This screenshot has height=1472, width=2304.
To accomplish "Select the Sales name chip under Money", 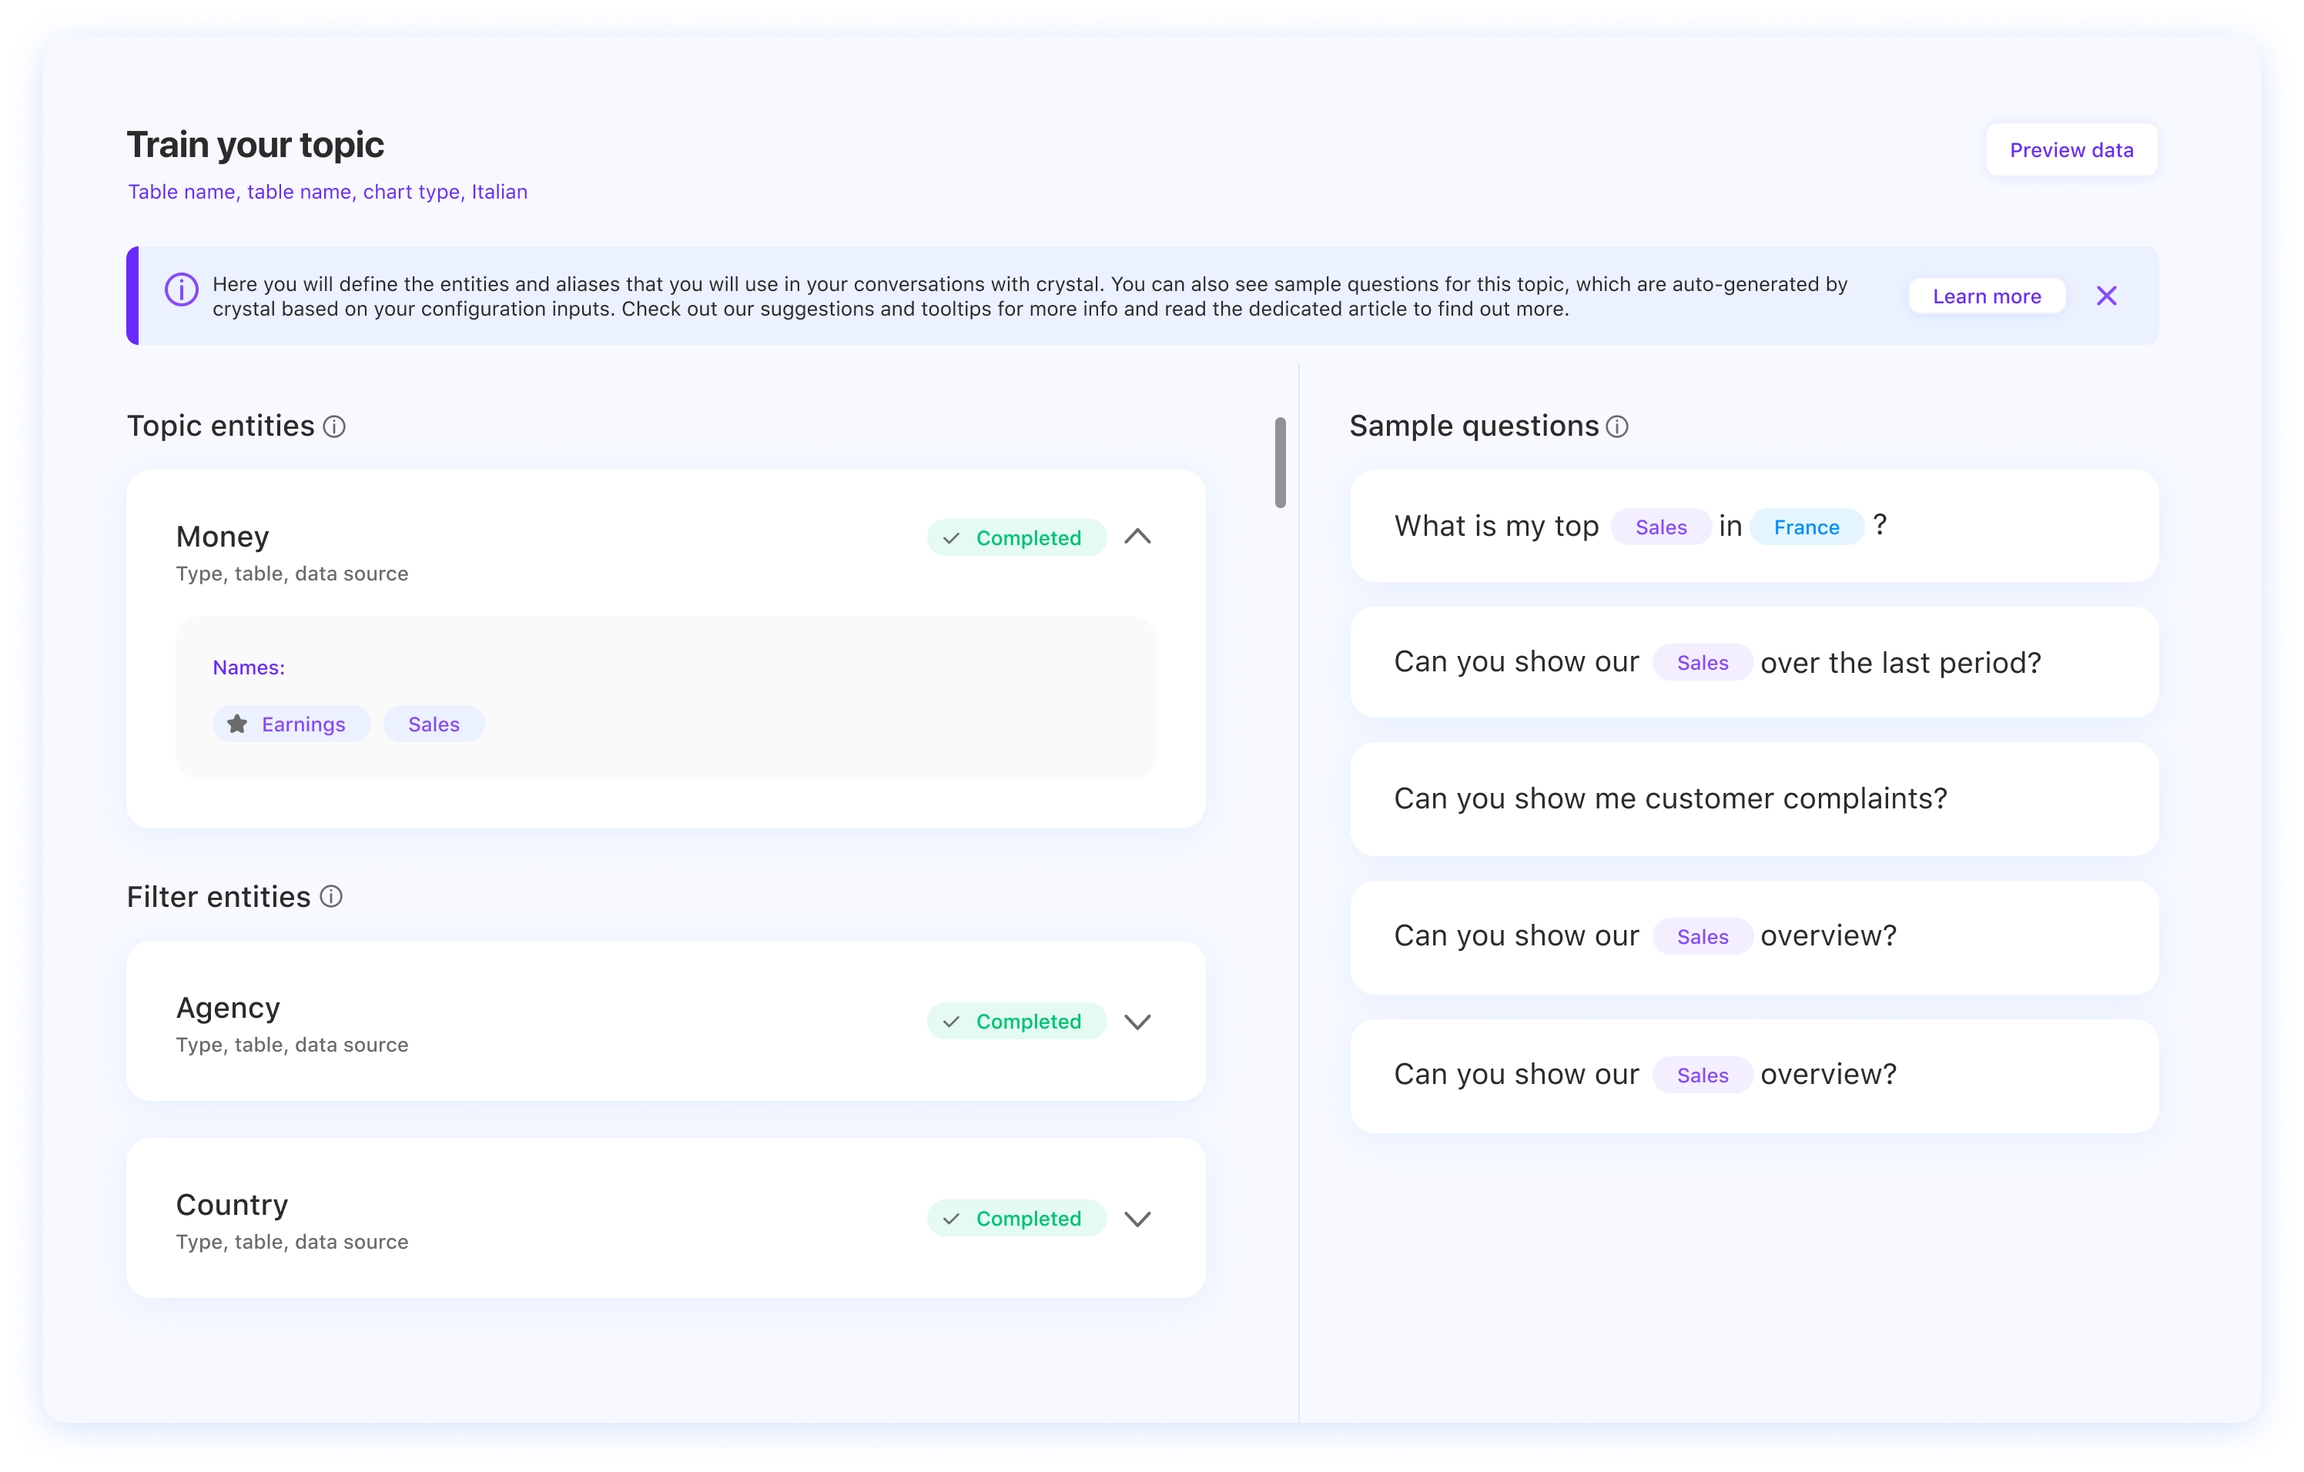I will [x=433, y=724].
